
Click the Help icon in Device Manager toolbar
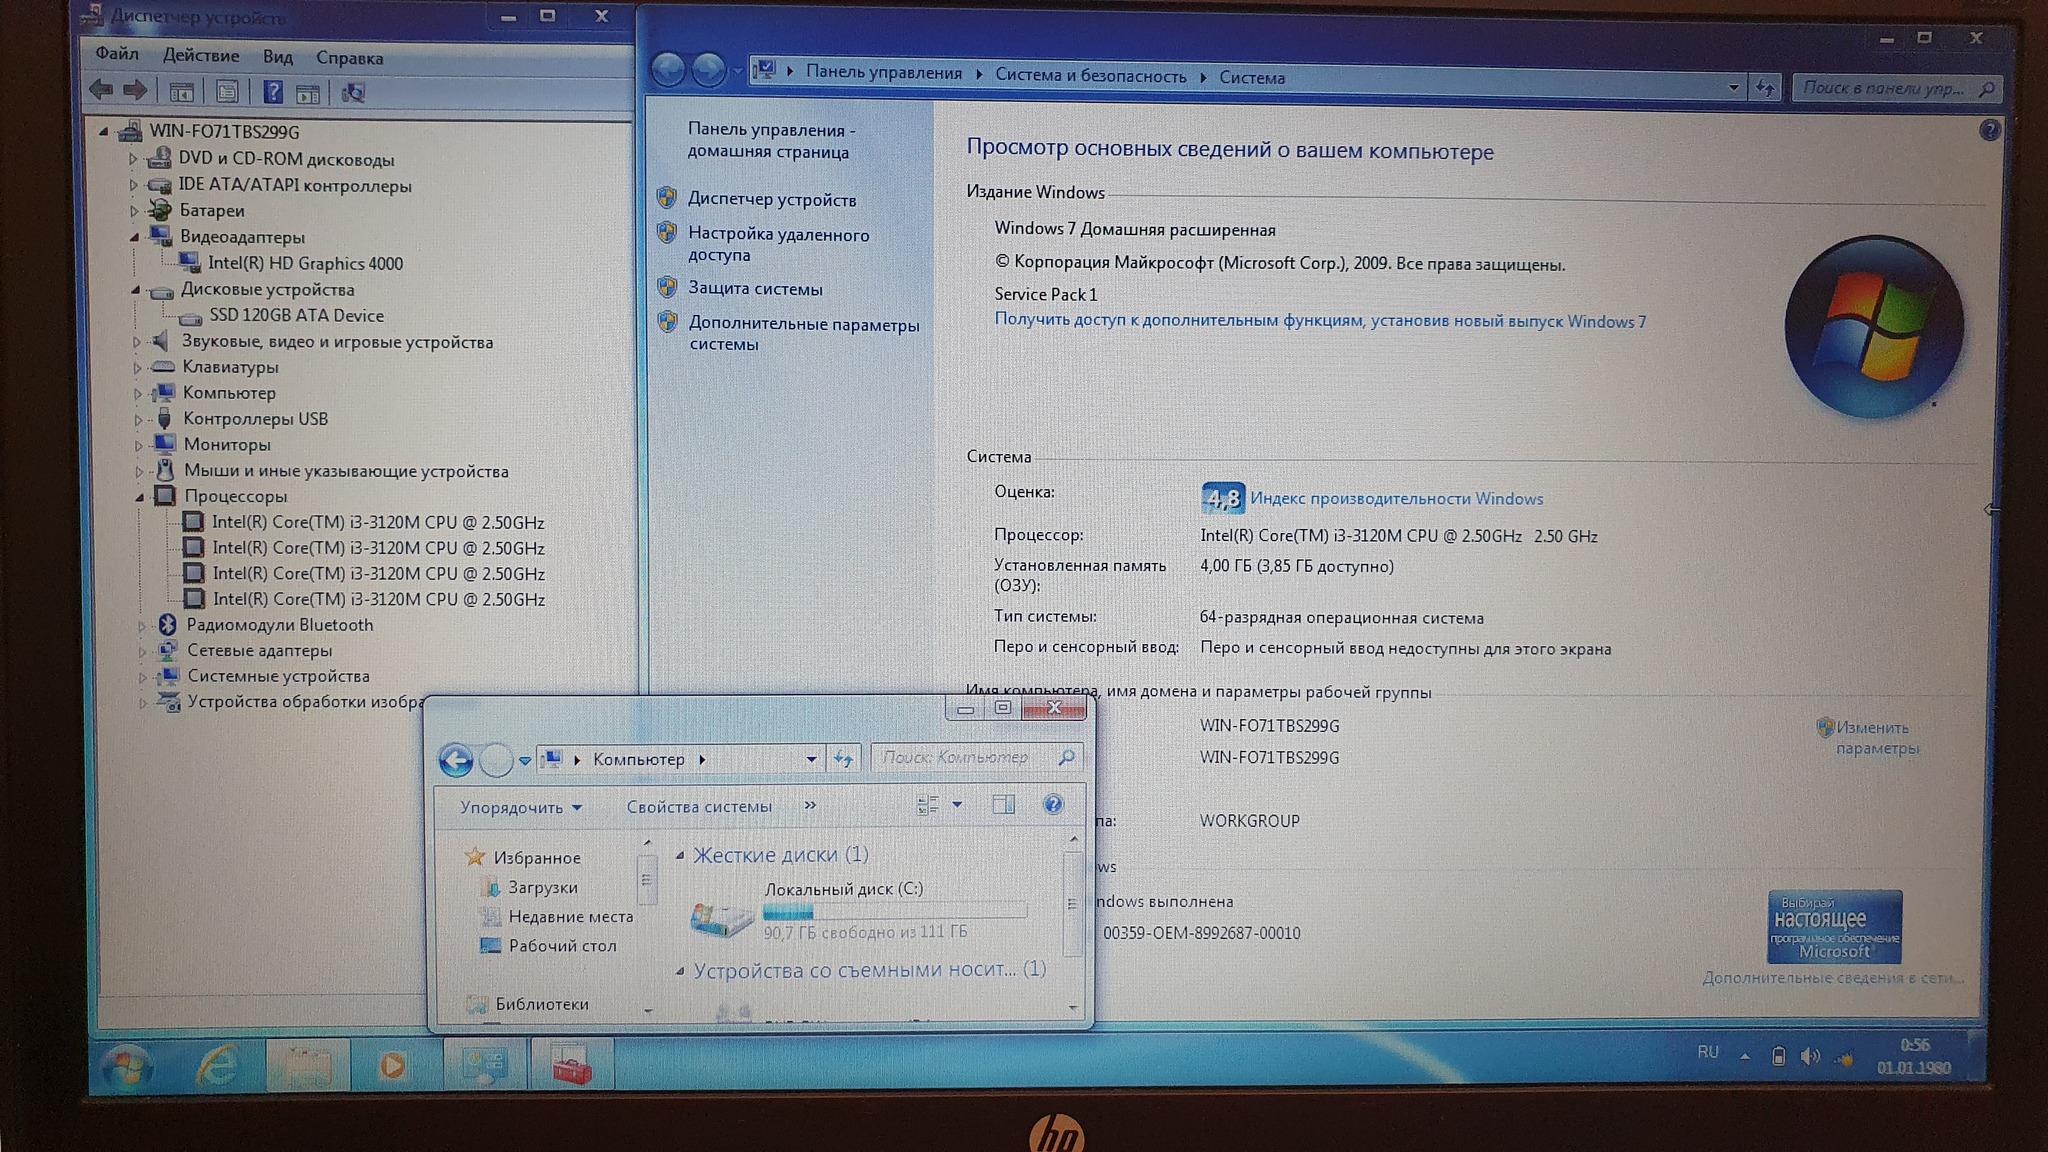pyautogui.click(x=272, y=93)
